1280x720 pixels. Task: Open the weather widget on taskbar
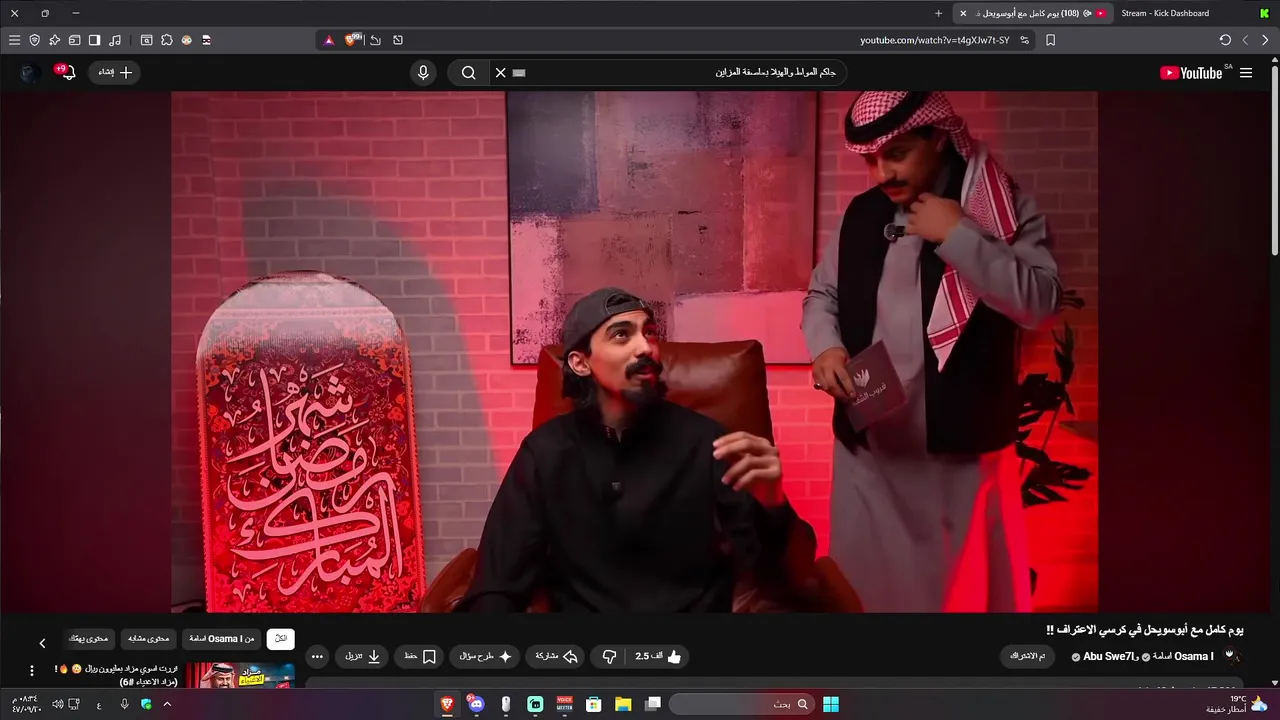(x=1237, y=704)
